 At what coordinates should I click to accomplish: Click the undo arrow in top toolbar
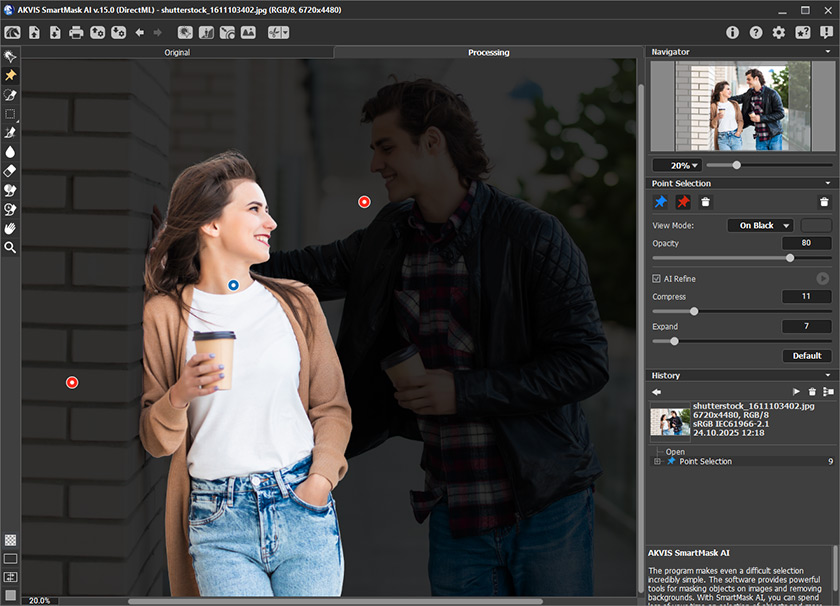[x=140, y=33]
